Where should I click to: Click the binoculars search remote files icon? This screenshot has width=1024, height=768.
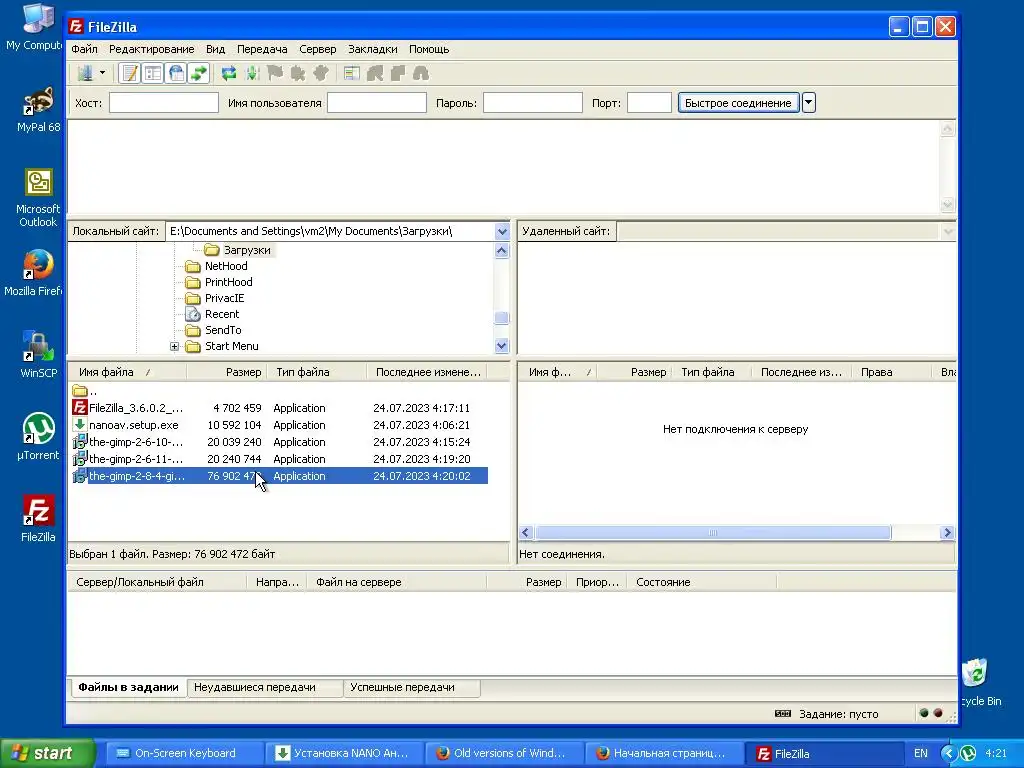(421, 73)
